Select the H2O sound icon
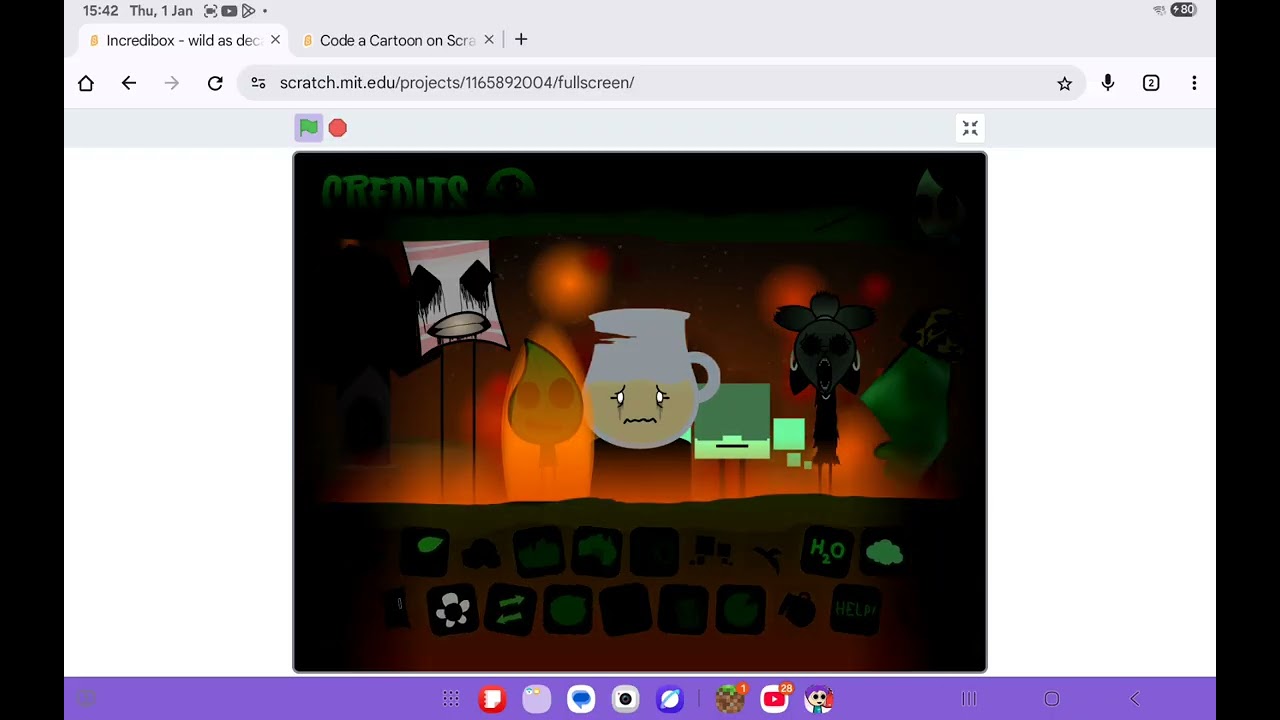The height and width of the screenshot is (720, 1280). pos(827,551)
